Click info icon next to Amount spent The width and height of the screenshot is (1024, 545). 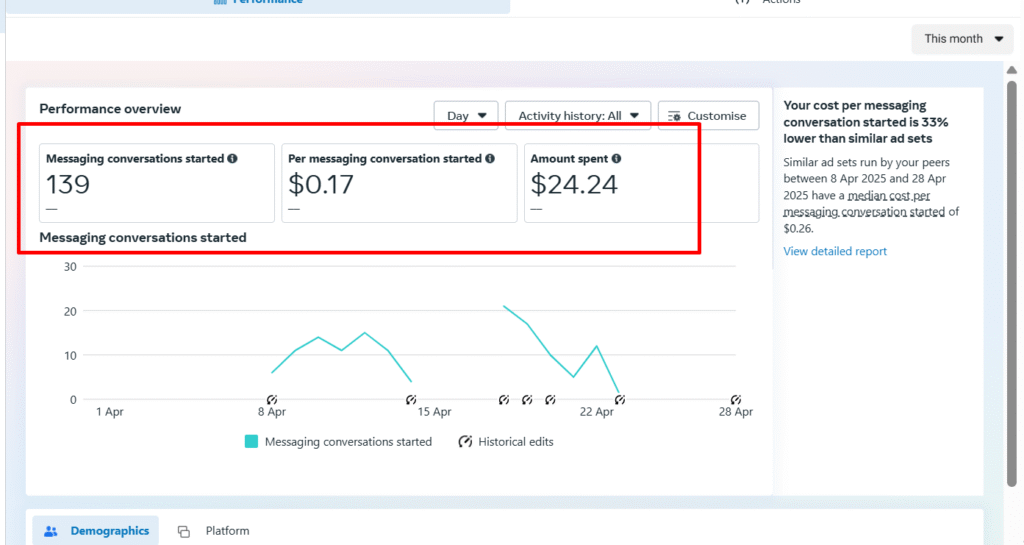(616, 159)
